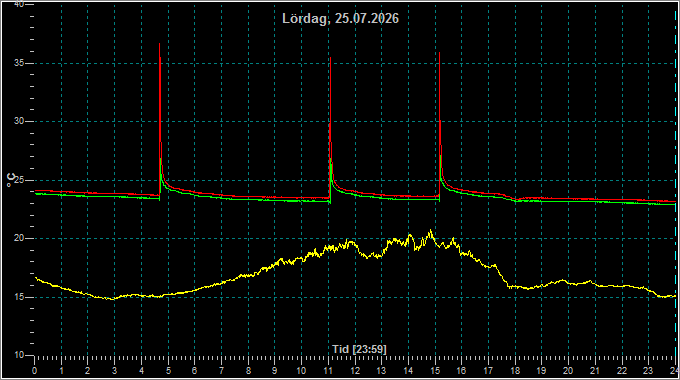Click the Tid [23:59] axis label

click(x=359, y=349)
